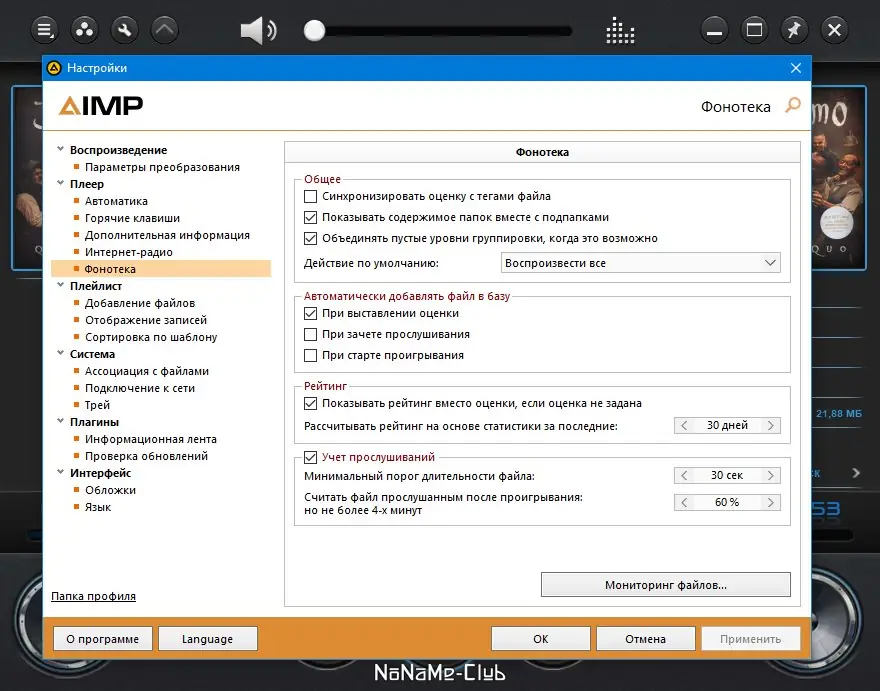The height and width of the screenshot is (691, 880).
Task: Click the О программе button
Action: tap(102, 639)
